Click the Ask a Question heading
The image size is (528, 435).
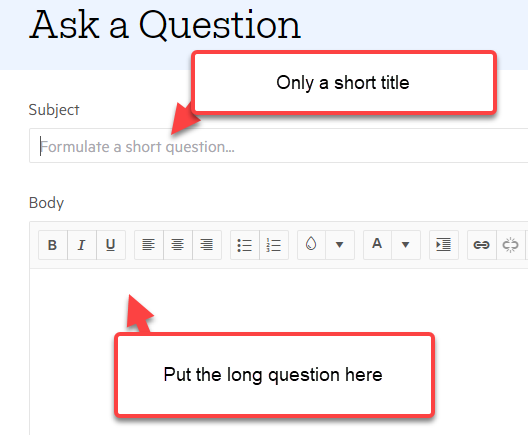[165, 25]
